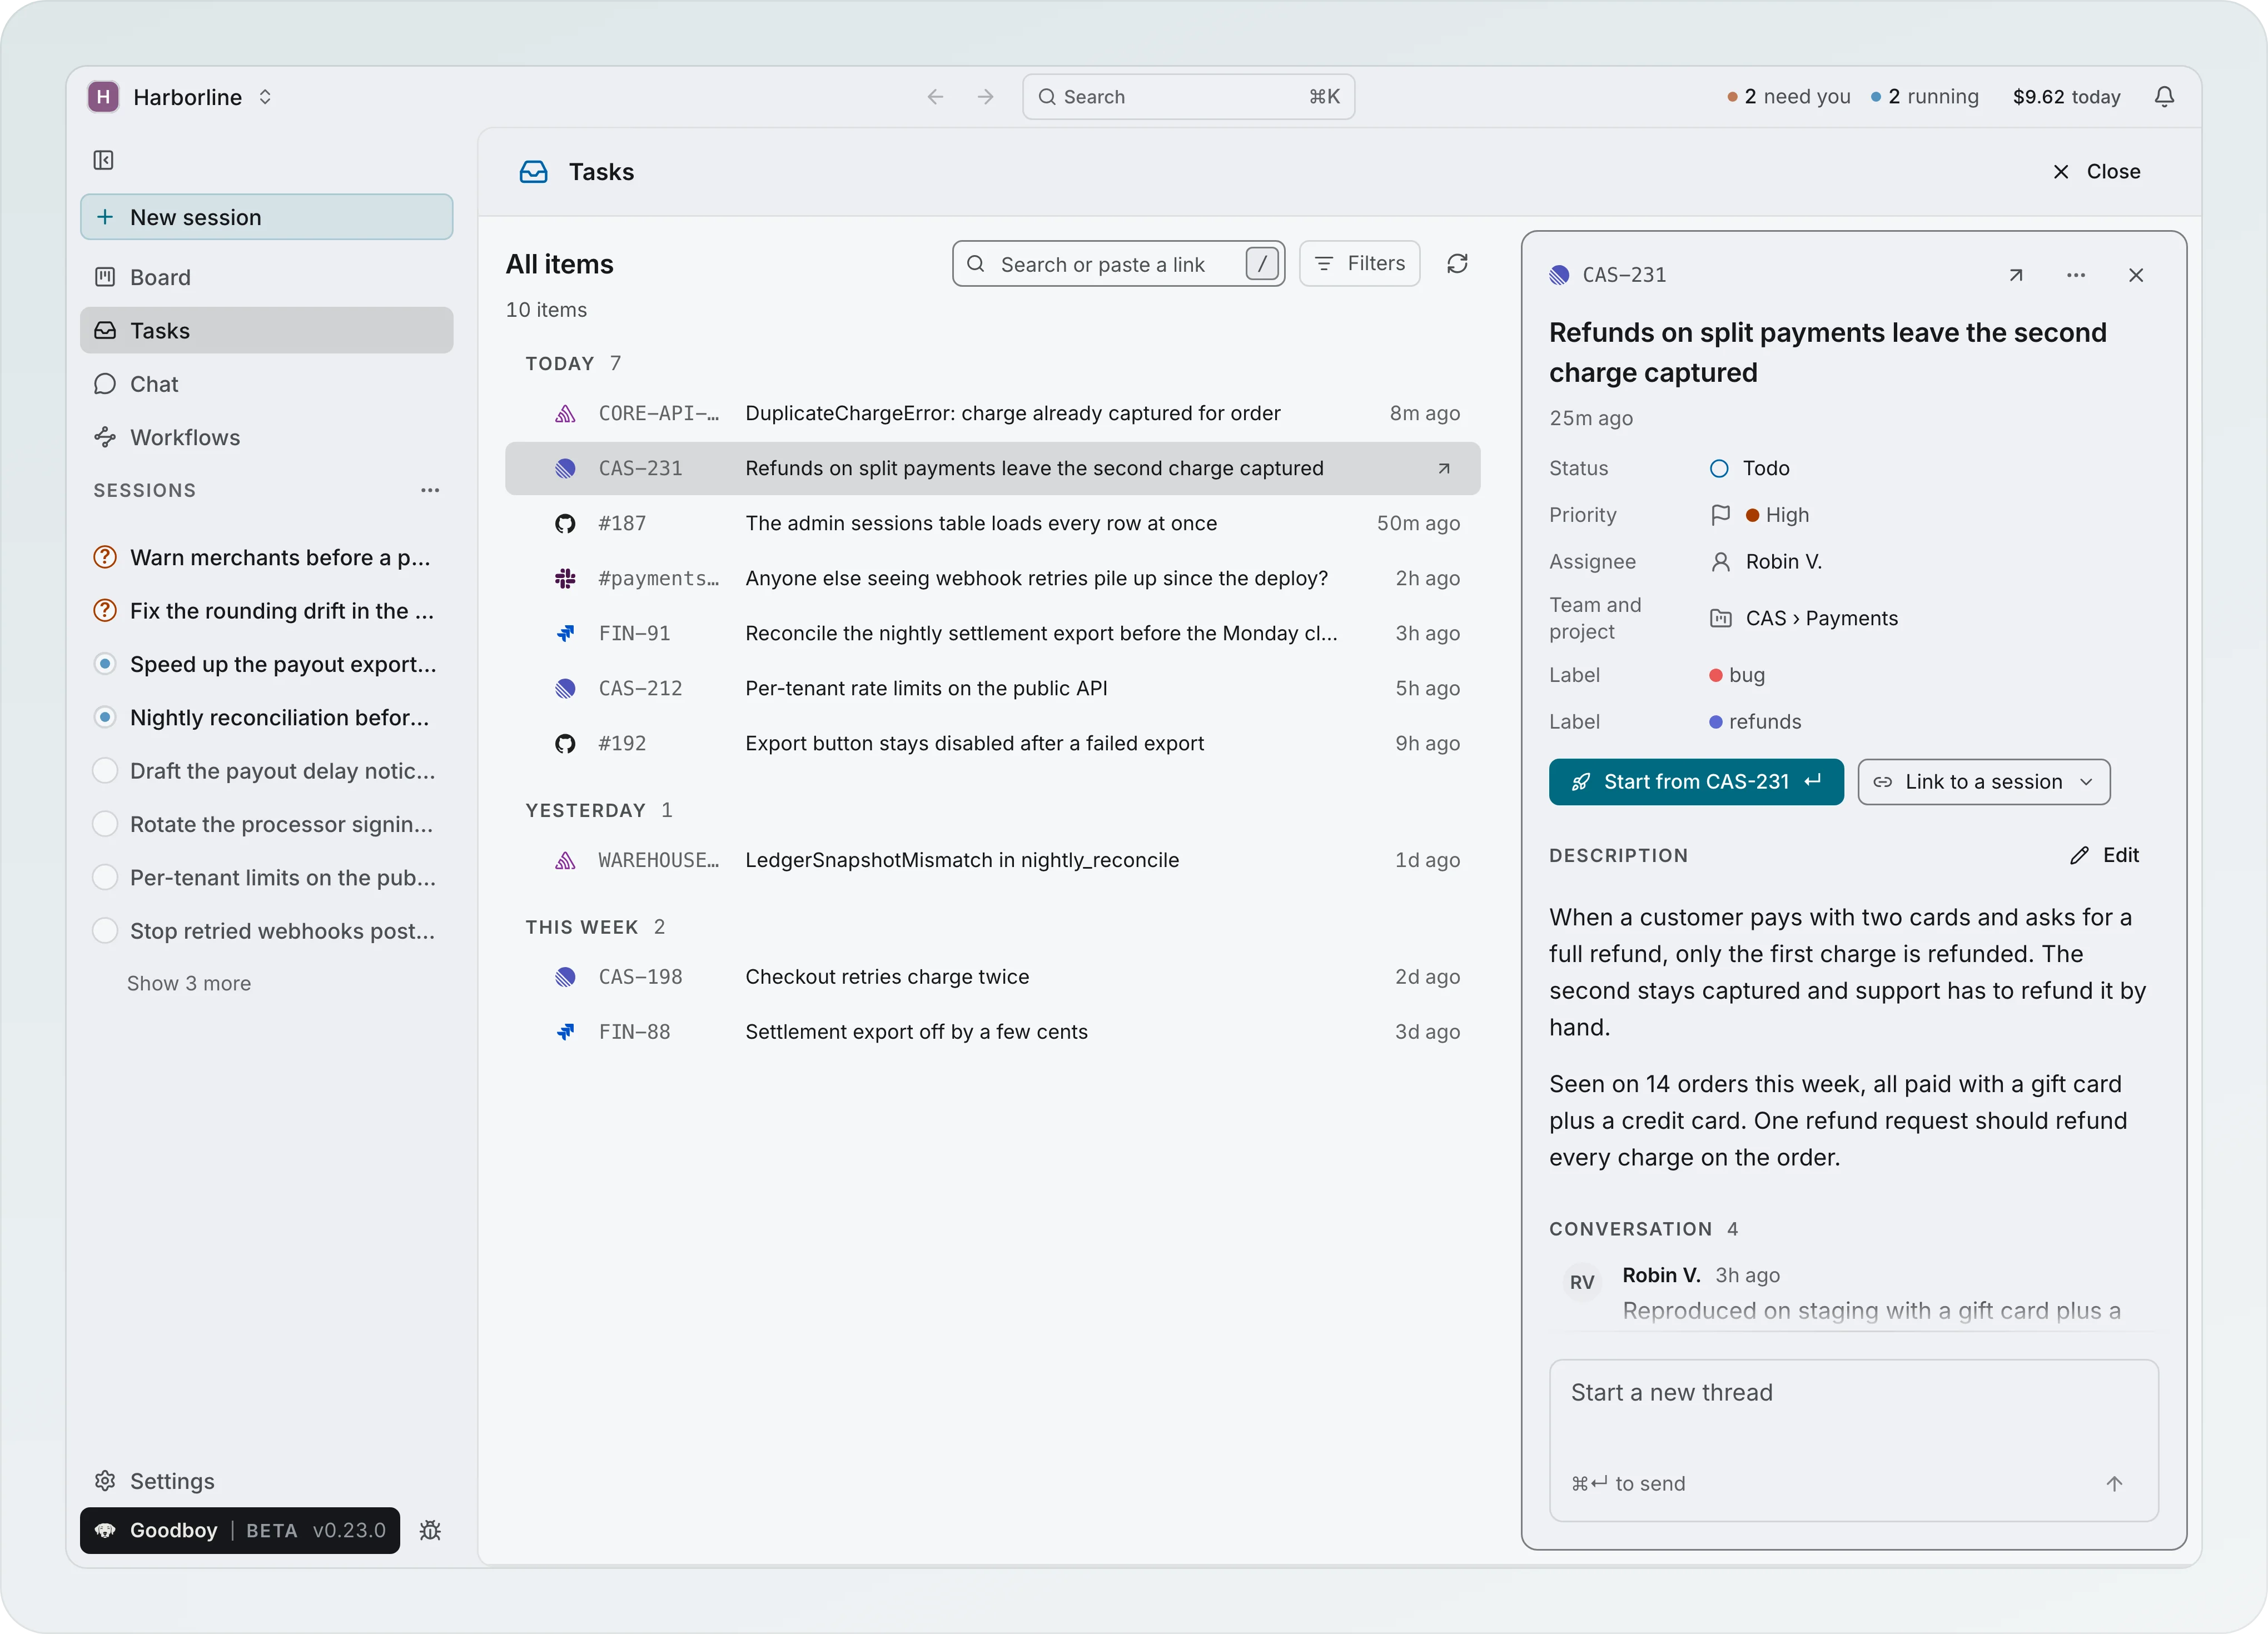2268x1634 pixels.
Task: Start a New session
Action: tap(266, 217)
